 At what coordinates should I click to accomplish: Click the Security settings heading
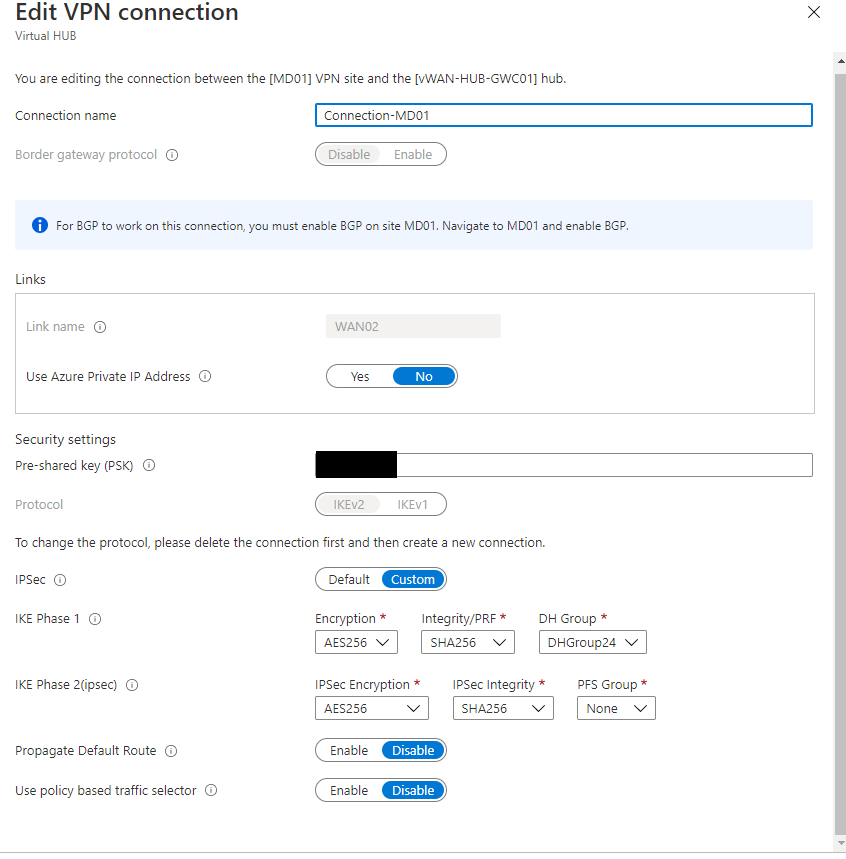(65, 439)
